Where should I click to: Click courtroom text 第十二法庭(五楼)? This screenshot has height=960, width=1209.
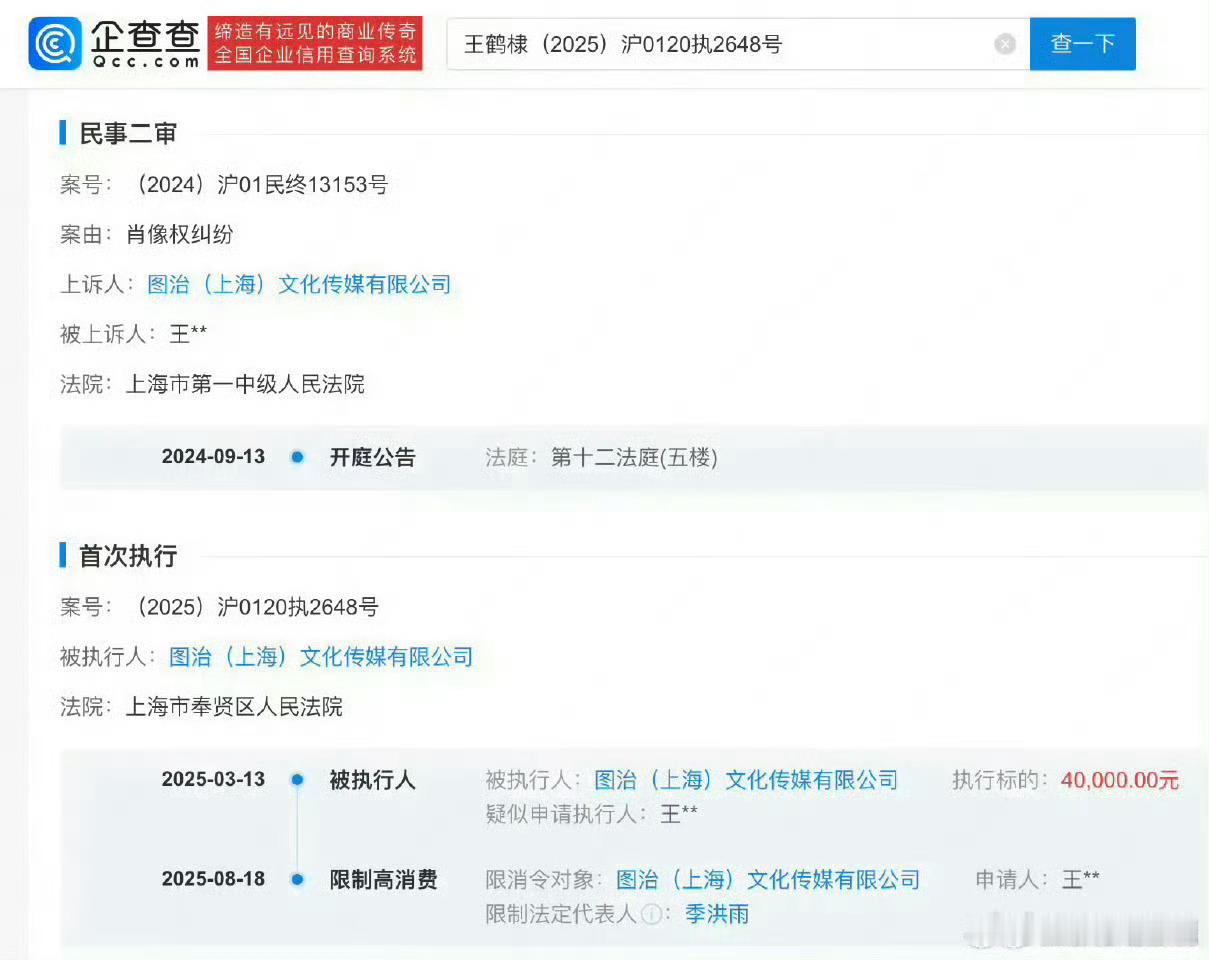pyautogui.click(x=634, y=457)
